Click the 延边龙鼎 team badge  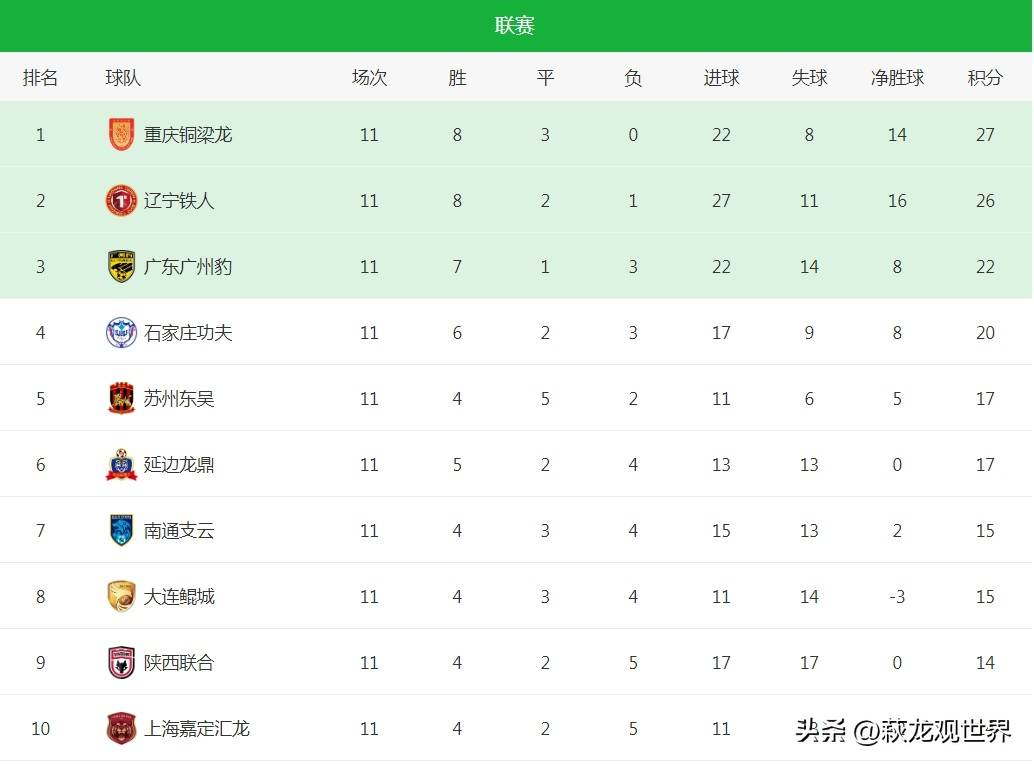point(121,464)
